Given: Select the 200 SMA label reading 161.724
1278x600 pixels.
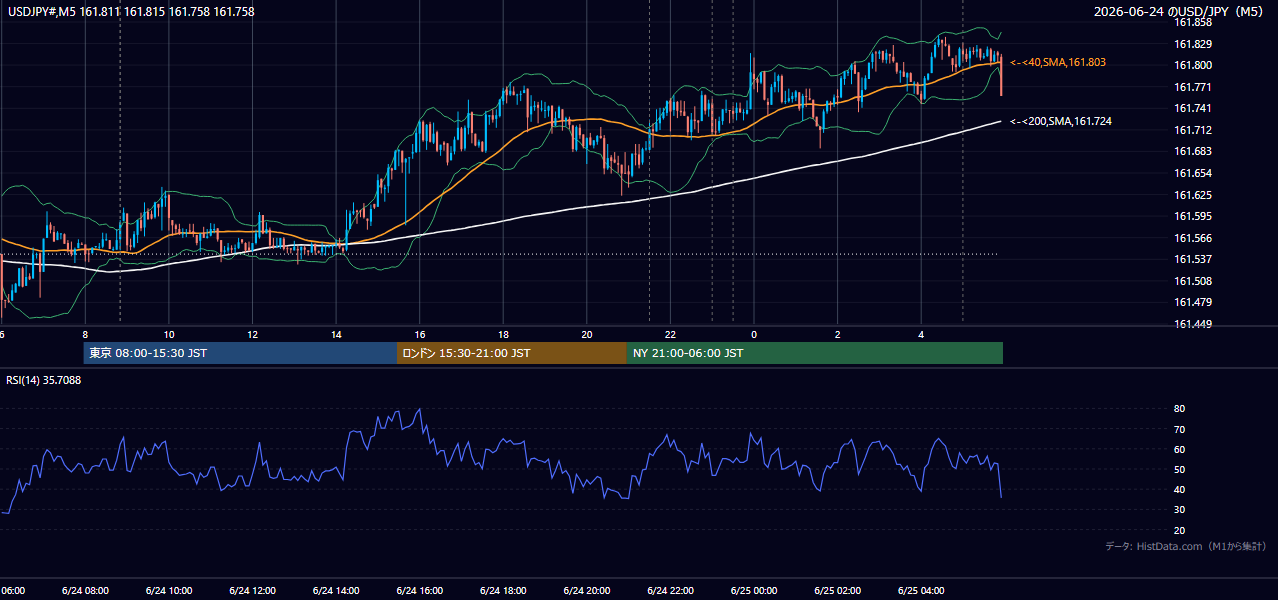Looking at the screenshot, I should 1061,121.
